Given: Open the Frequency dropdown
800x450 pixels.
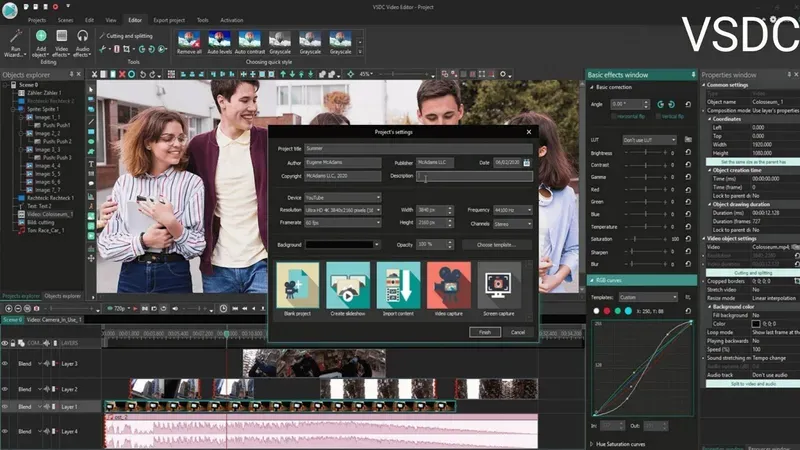Looking at the screenshot, I should tap(513, 210).
